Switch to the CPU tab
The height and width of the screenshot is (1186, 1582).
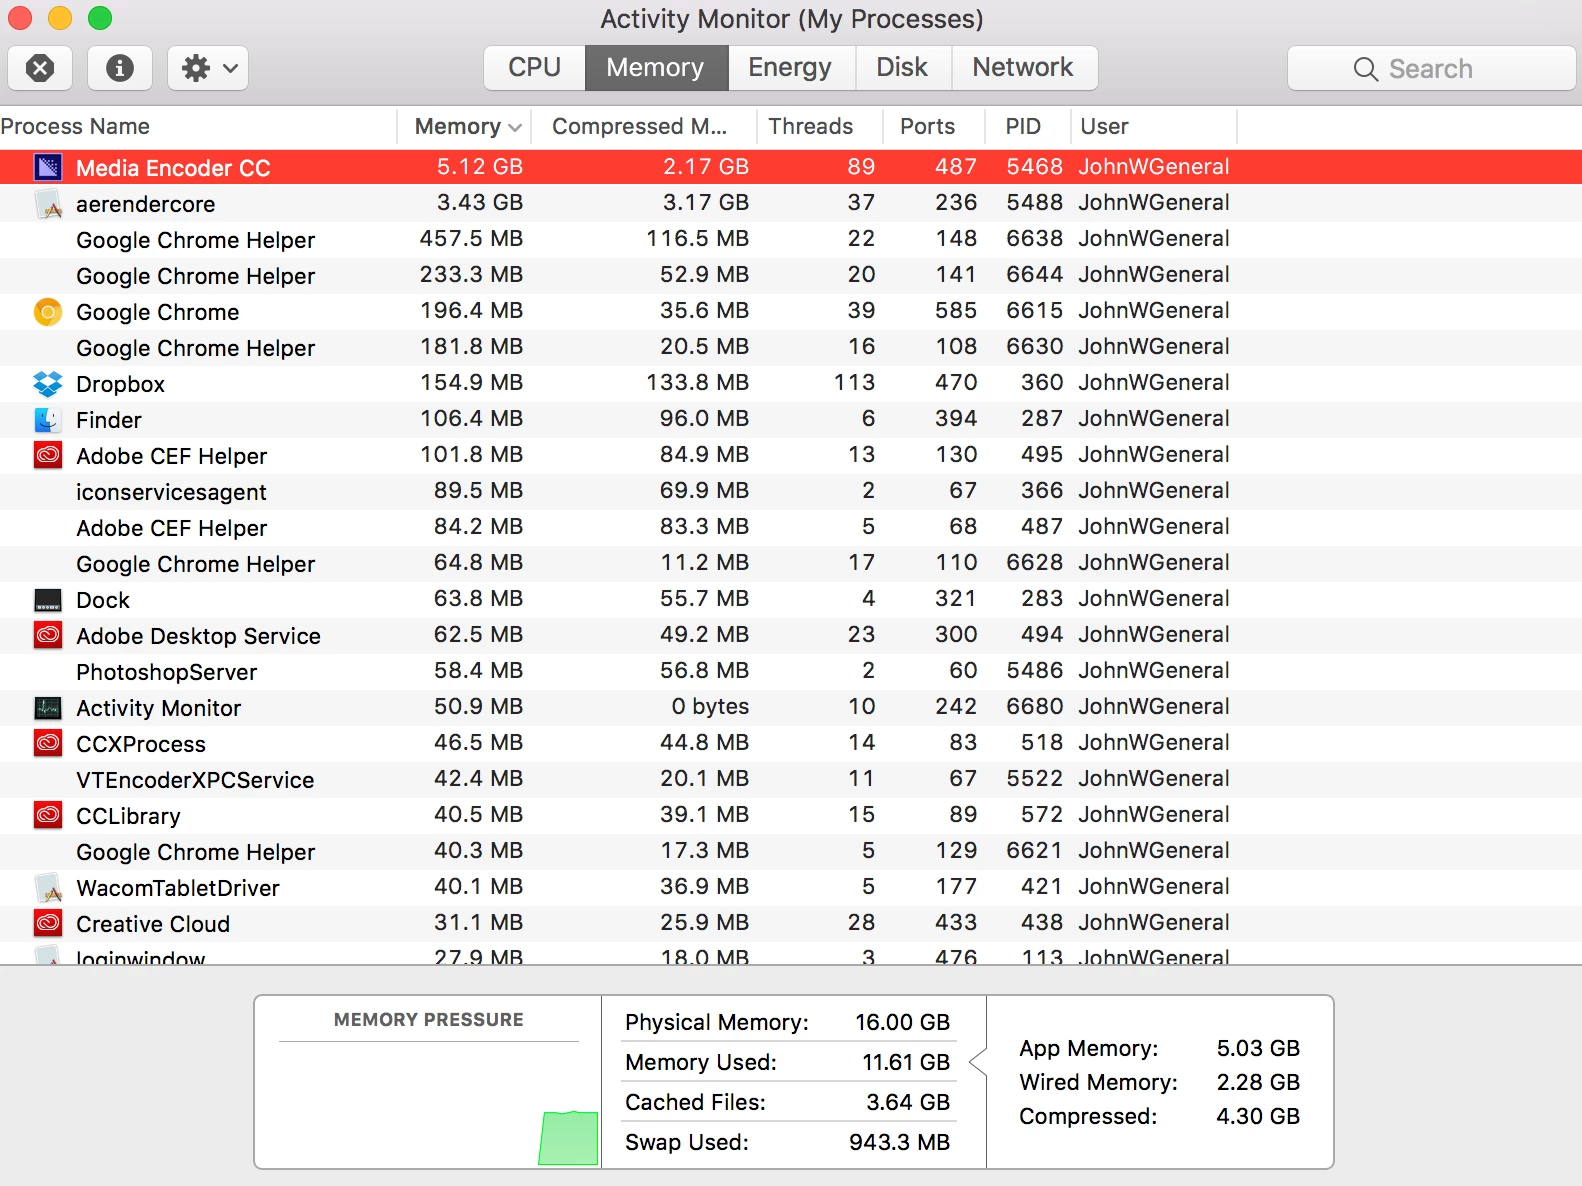(x=534, y=68)
